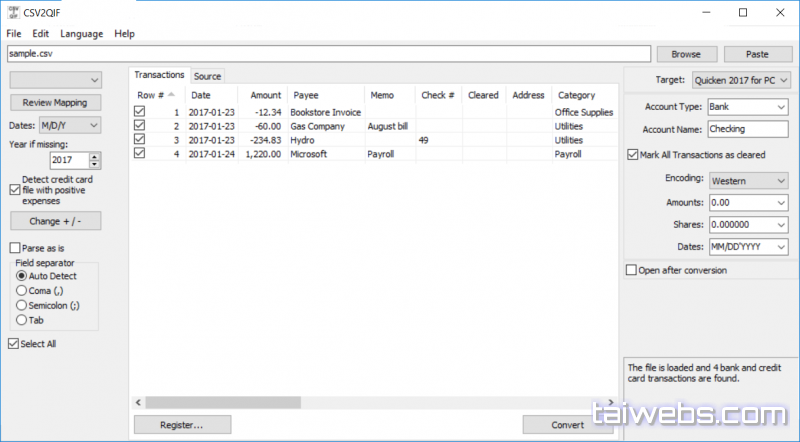800x442 pixels.
Task: Open the Encoding dropdown
Action: click(x=747, y=181)
